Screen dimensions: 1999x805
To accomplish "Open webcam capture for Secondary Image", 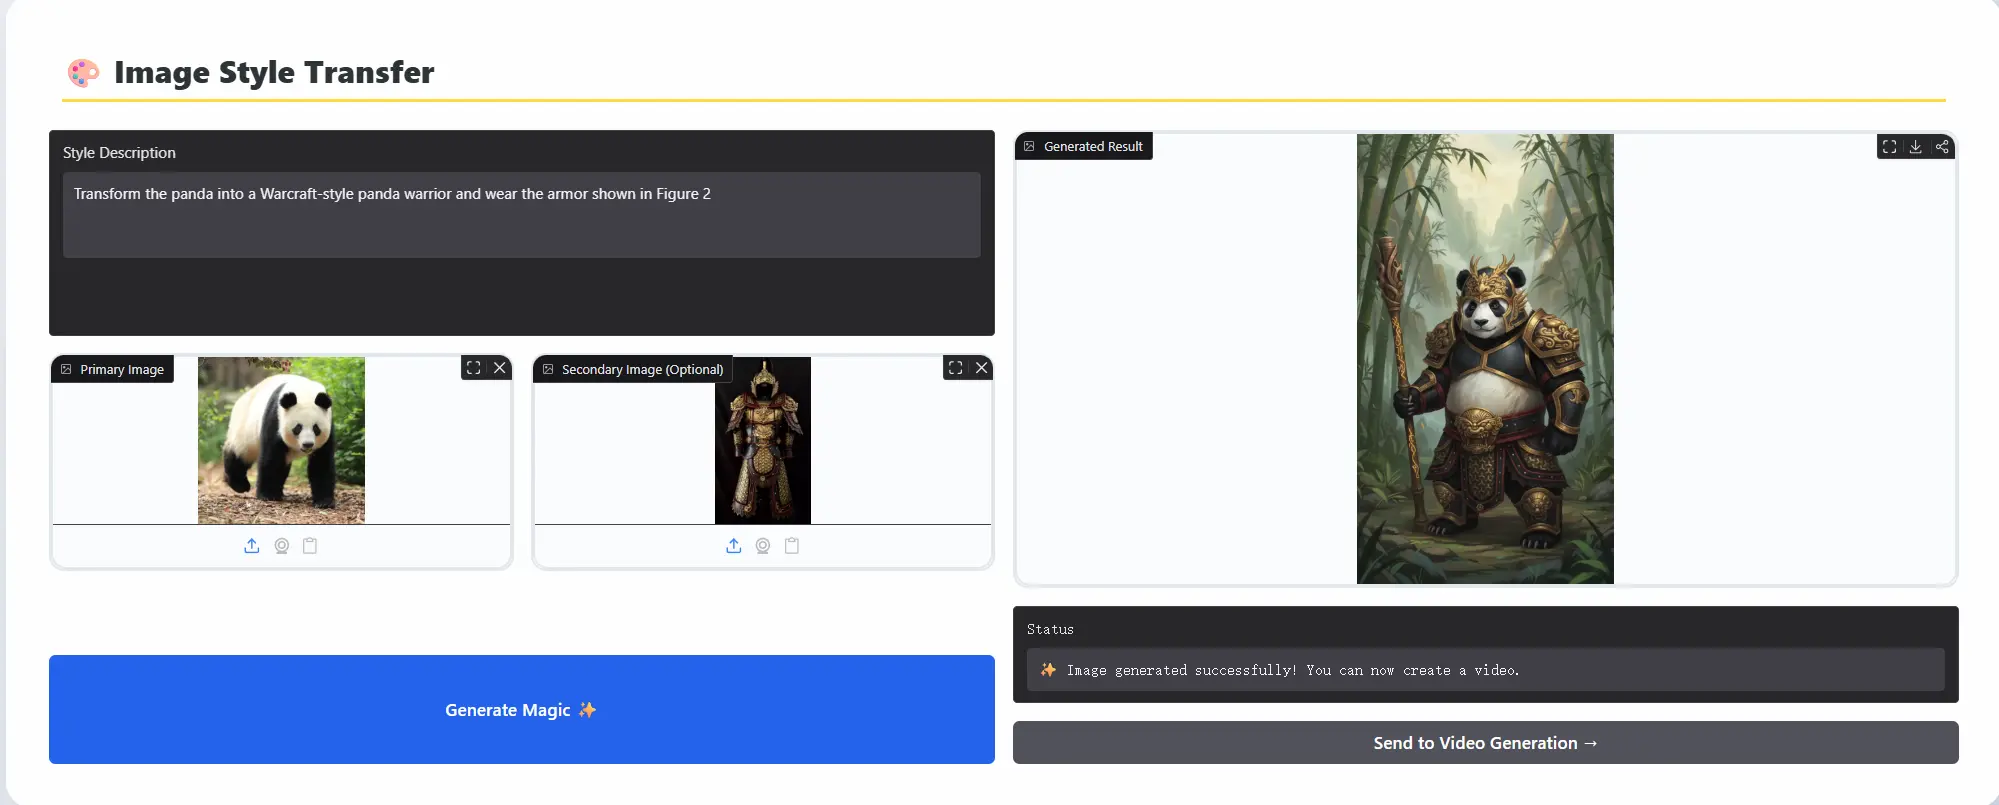I will 763,546.
